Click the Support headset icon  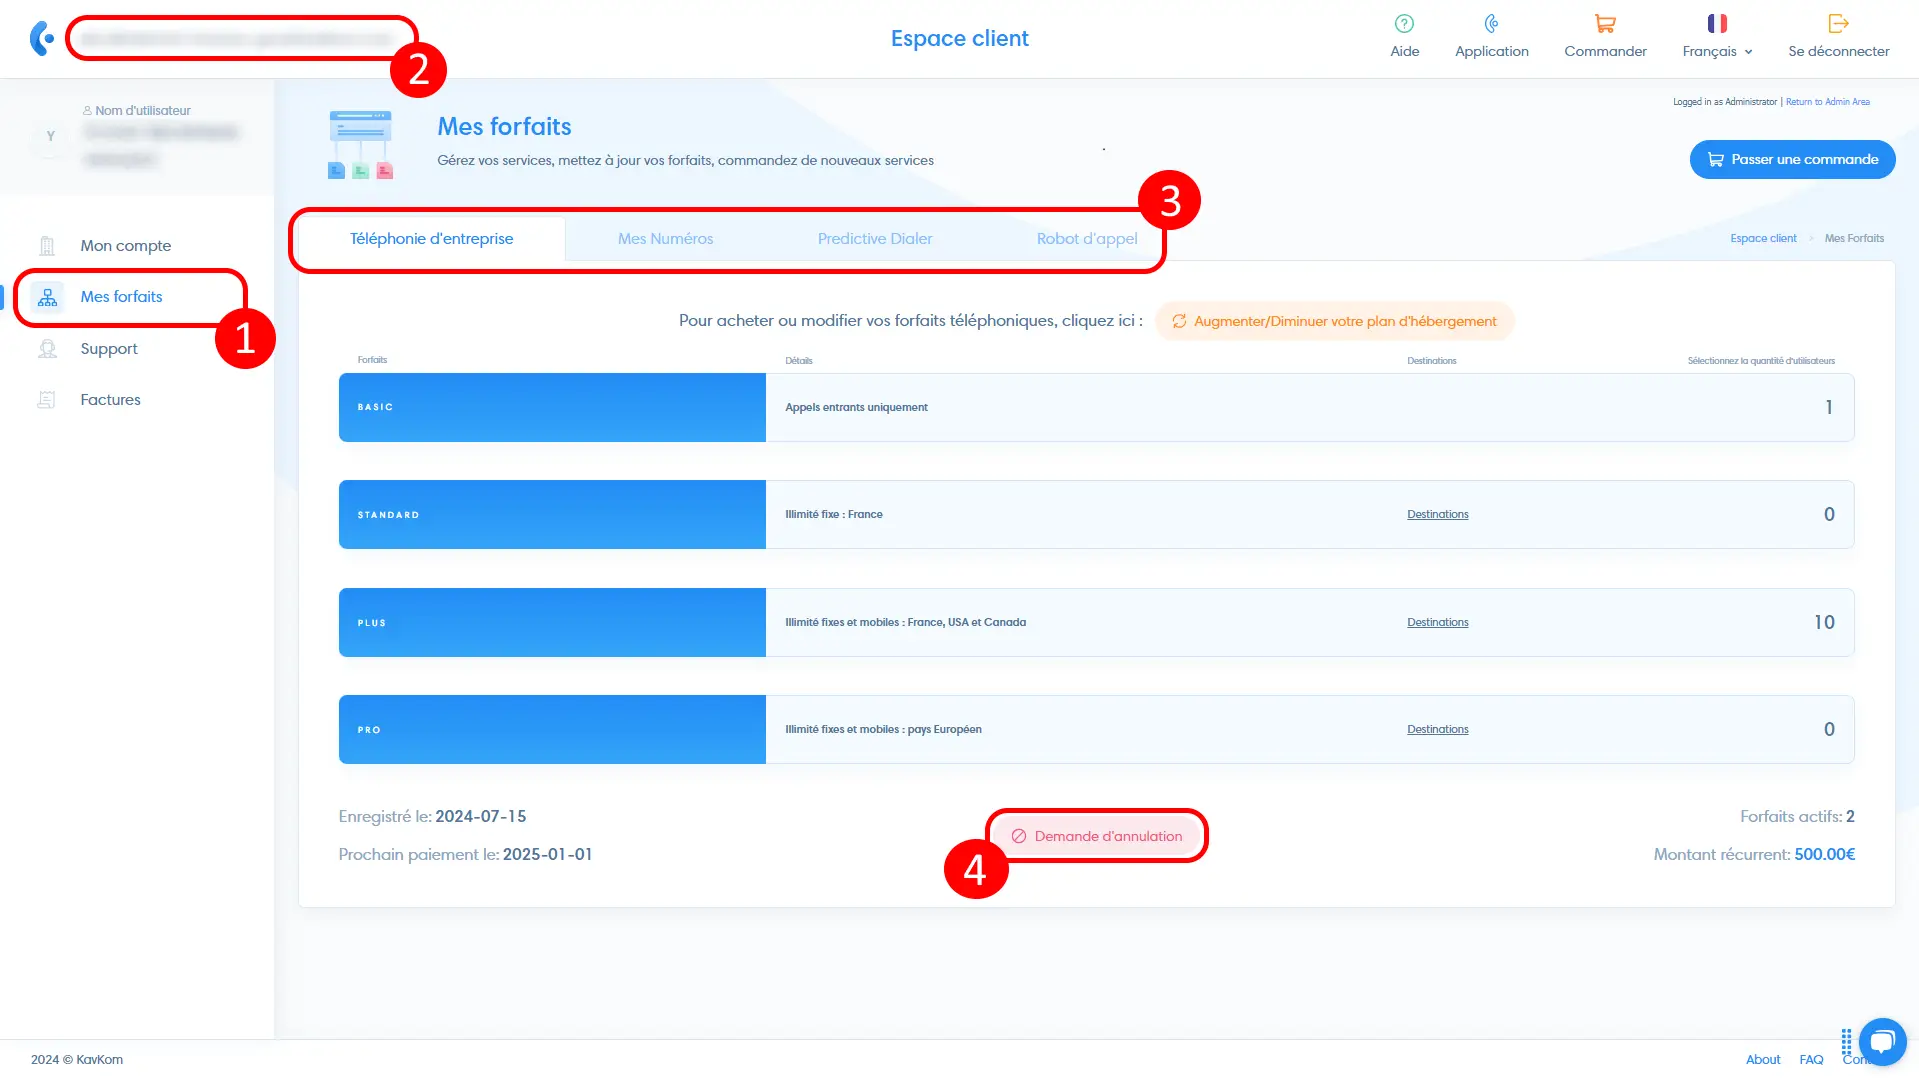[47, 349]
